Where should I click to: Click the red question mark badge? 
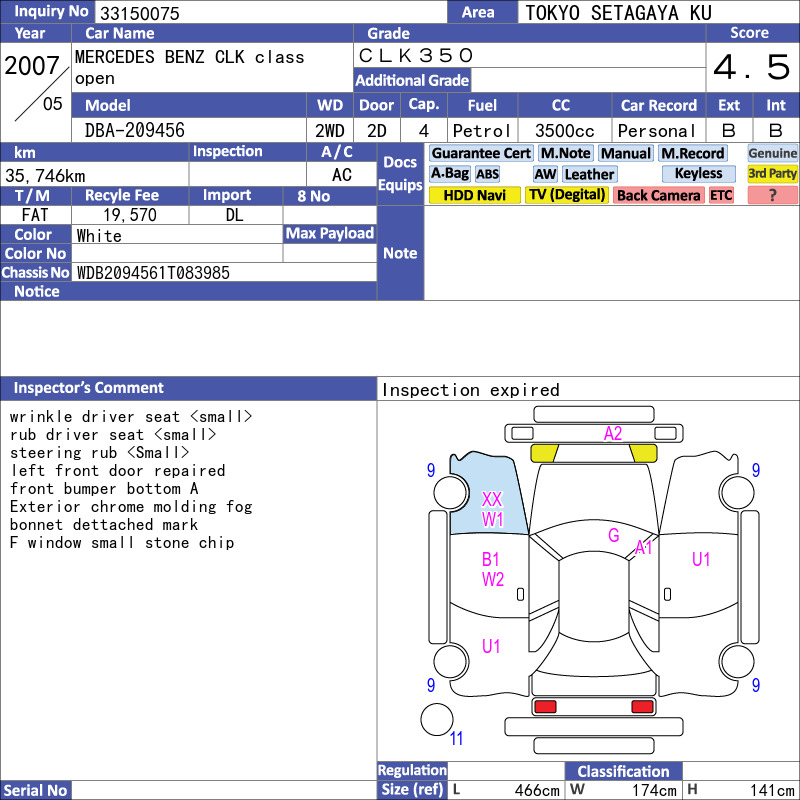[772, 195]
